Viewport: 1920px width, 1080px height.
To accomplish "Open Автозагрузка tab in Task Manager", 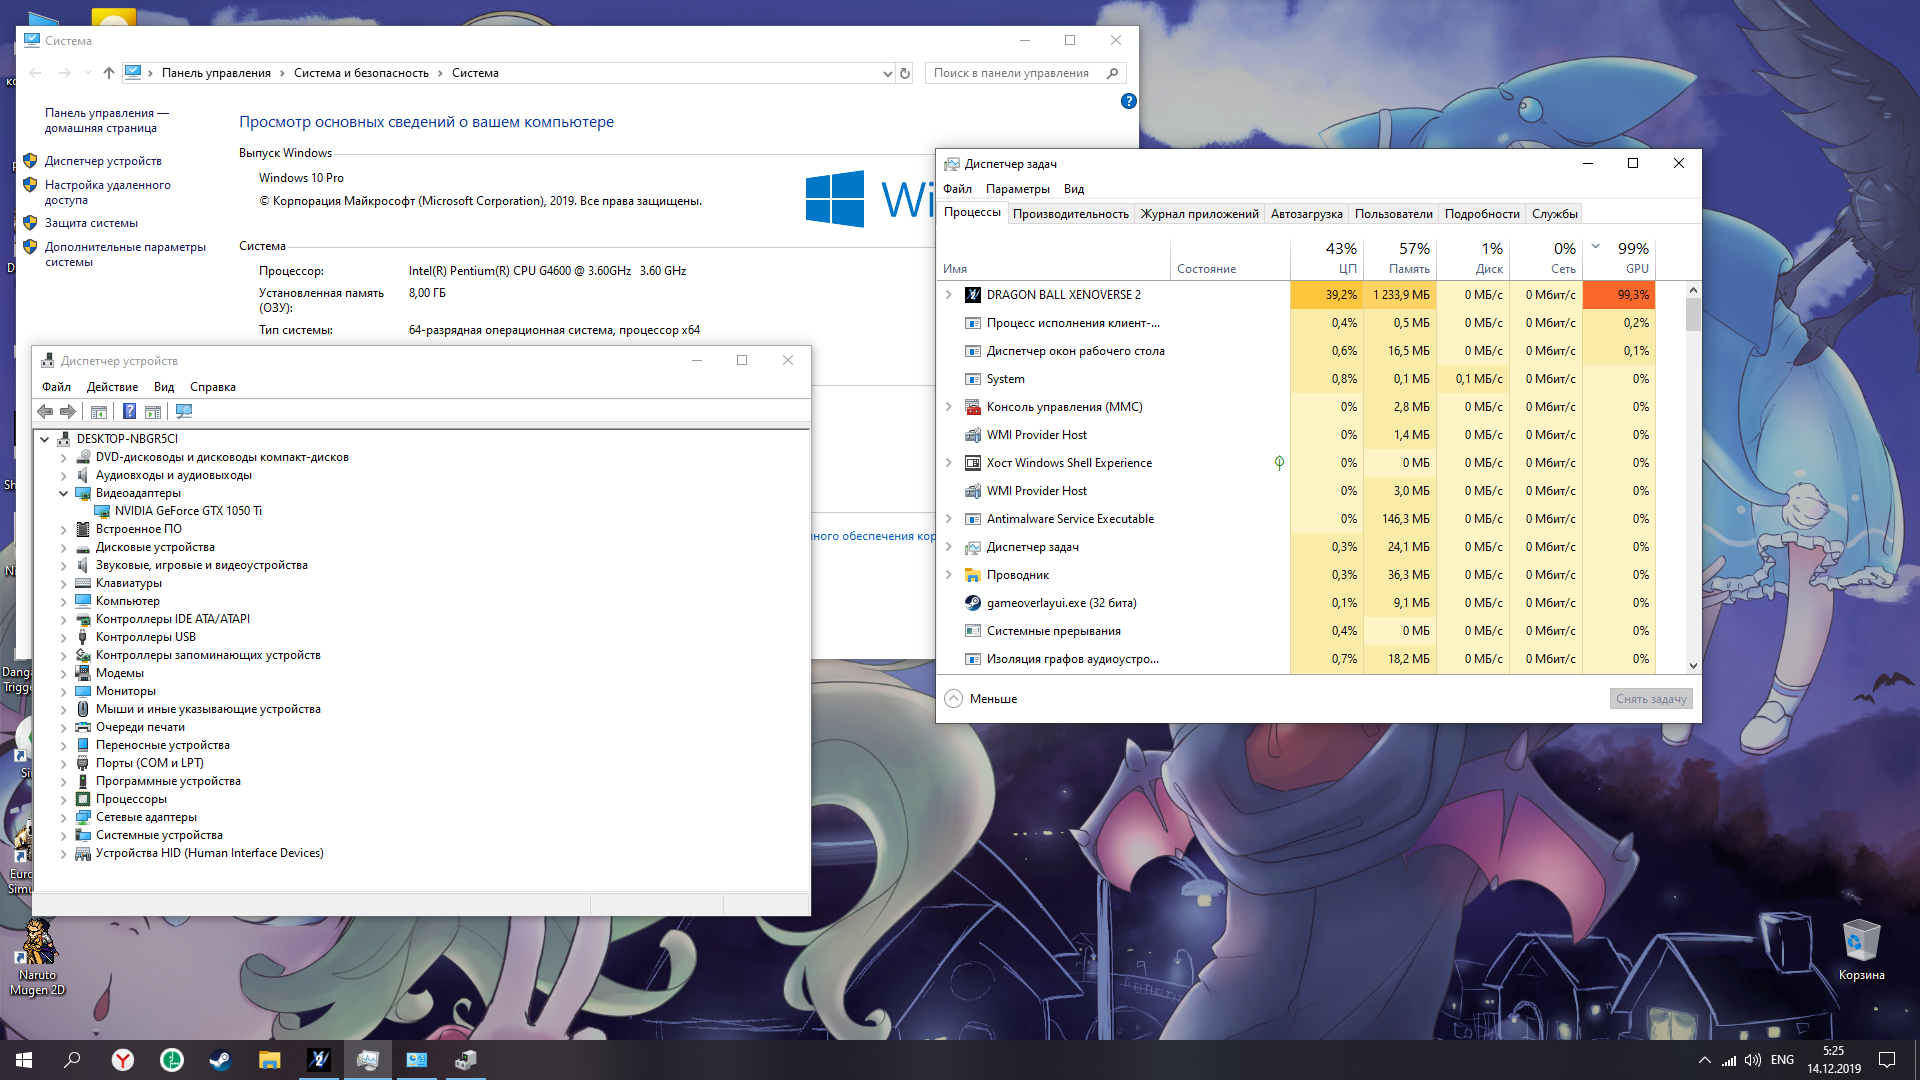I will (x=1306, y=214).
